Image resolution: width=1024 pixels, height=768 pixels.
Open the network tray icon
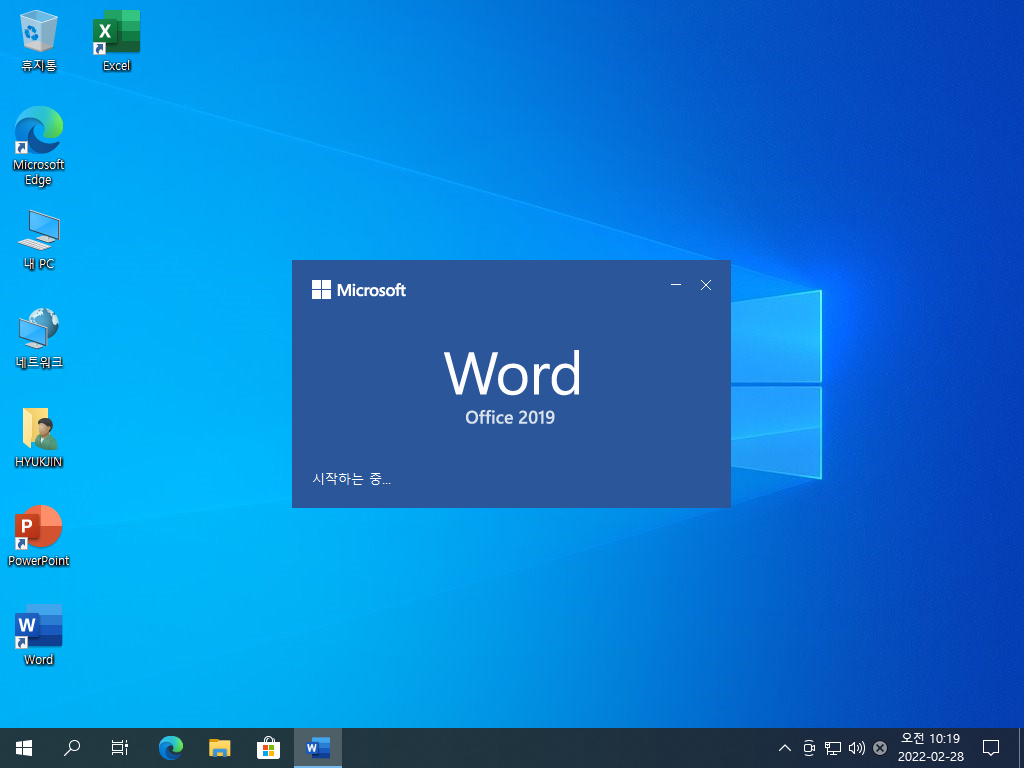pyautogui.click(x=833, y=748)
